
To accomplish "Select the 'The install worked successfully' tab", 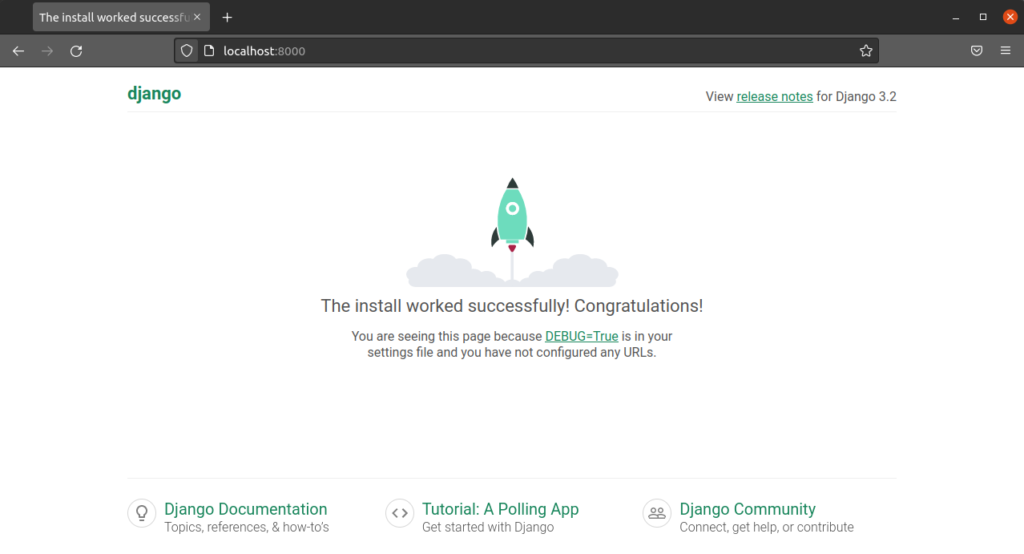I will (x=110, y=17).
